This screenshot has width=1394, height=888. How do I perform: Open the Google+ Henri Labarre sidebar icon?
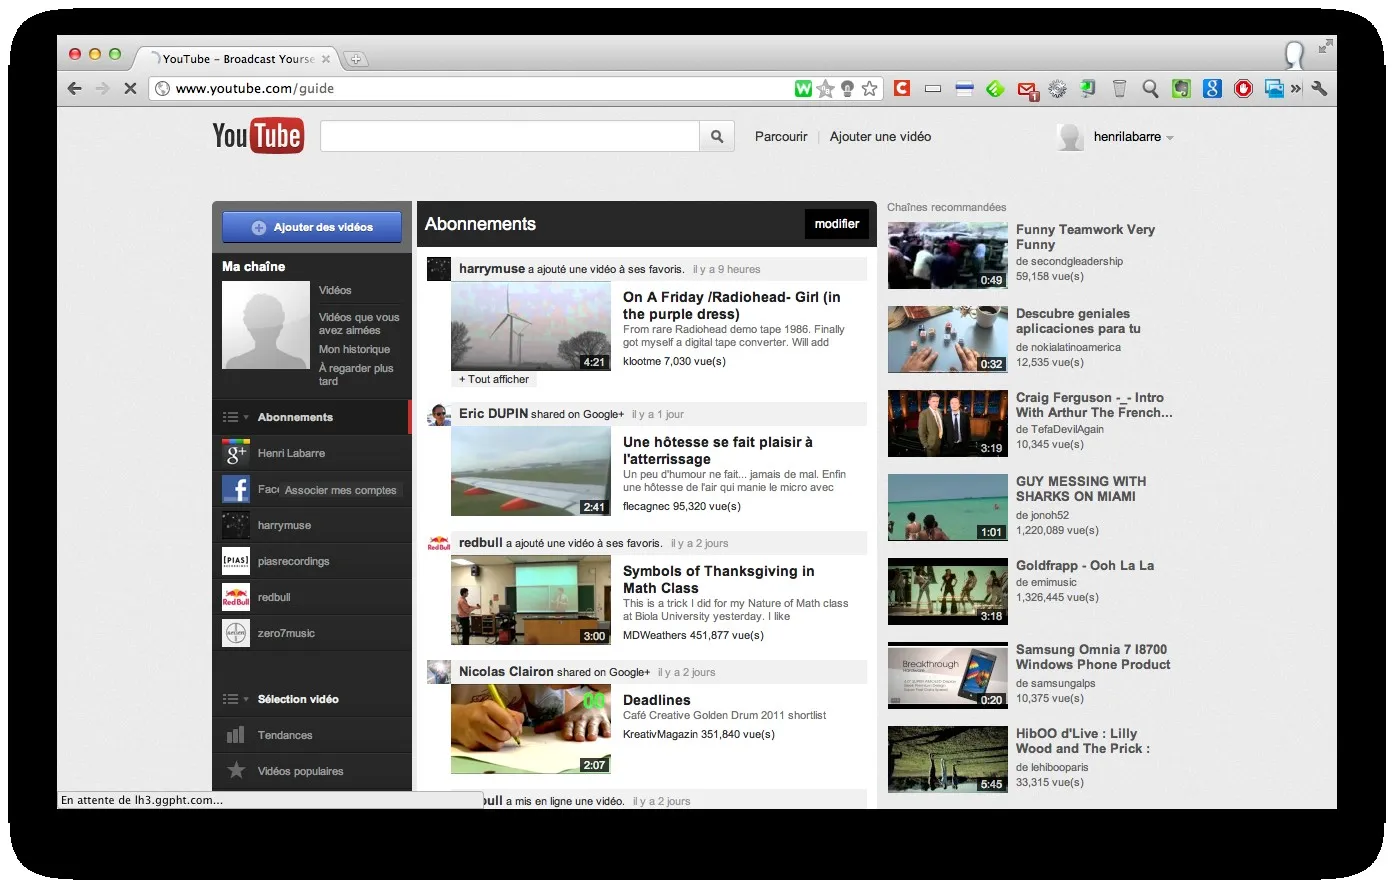(x=236, y=453)
